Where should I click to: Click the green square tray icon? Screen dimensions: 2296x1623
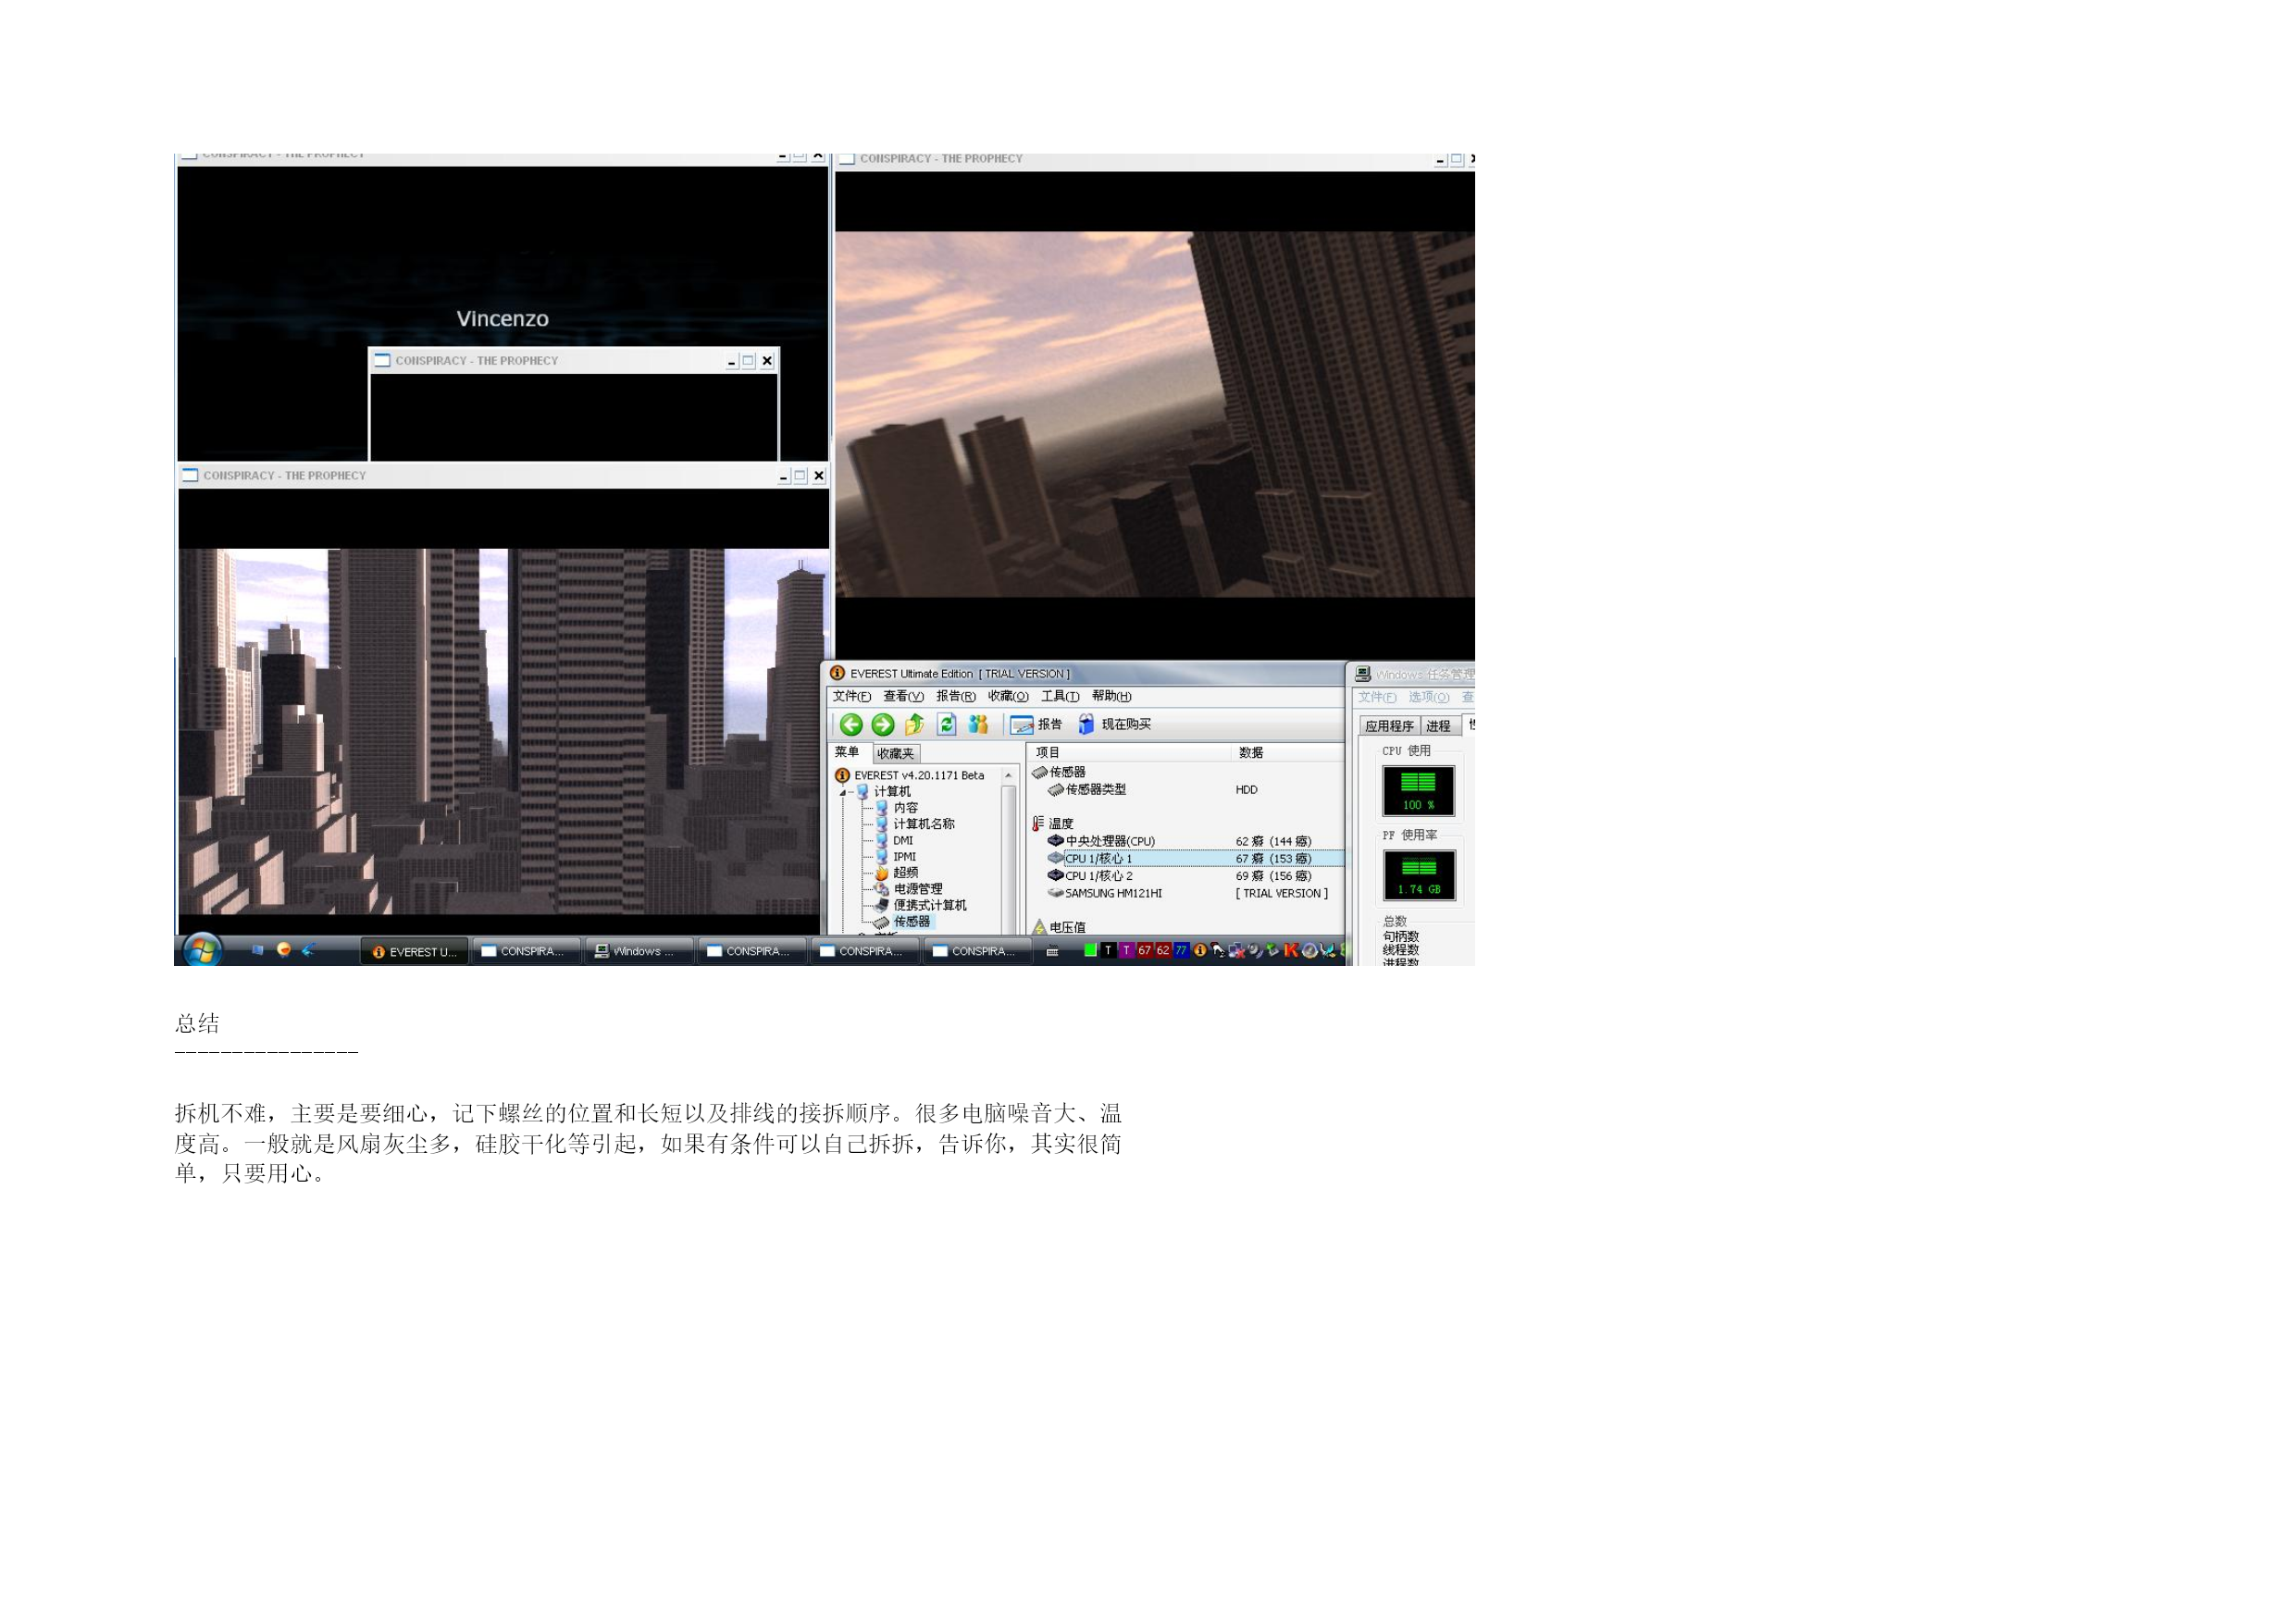click(1090, 950)
